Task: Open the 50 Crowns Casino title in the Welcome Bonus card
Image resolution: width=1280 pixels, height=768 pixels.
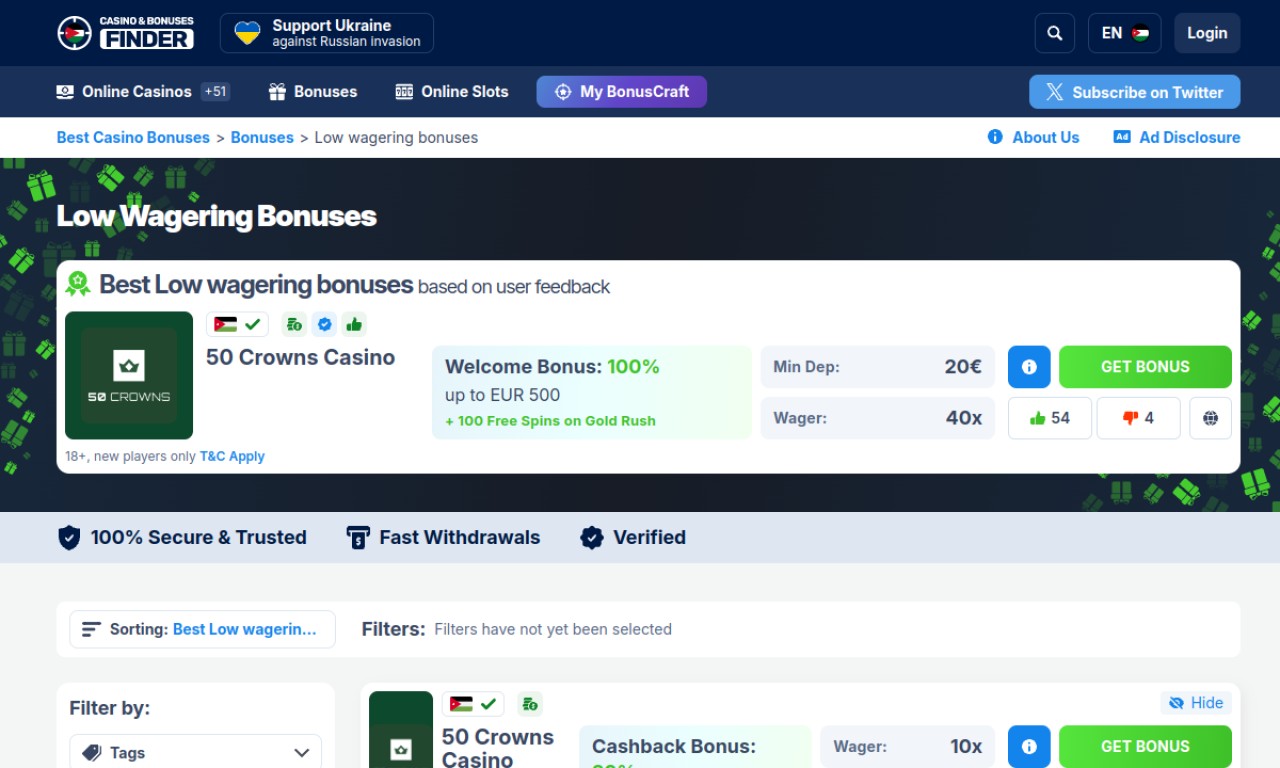Action: tap(300, 358)
